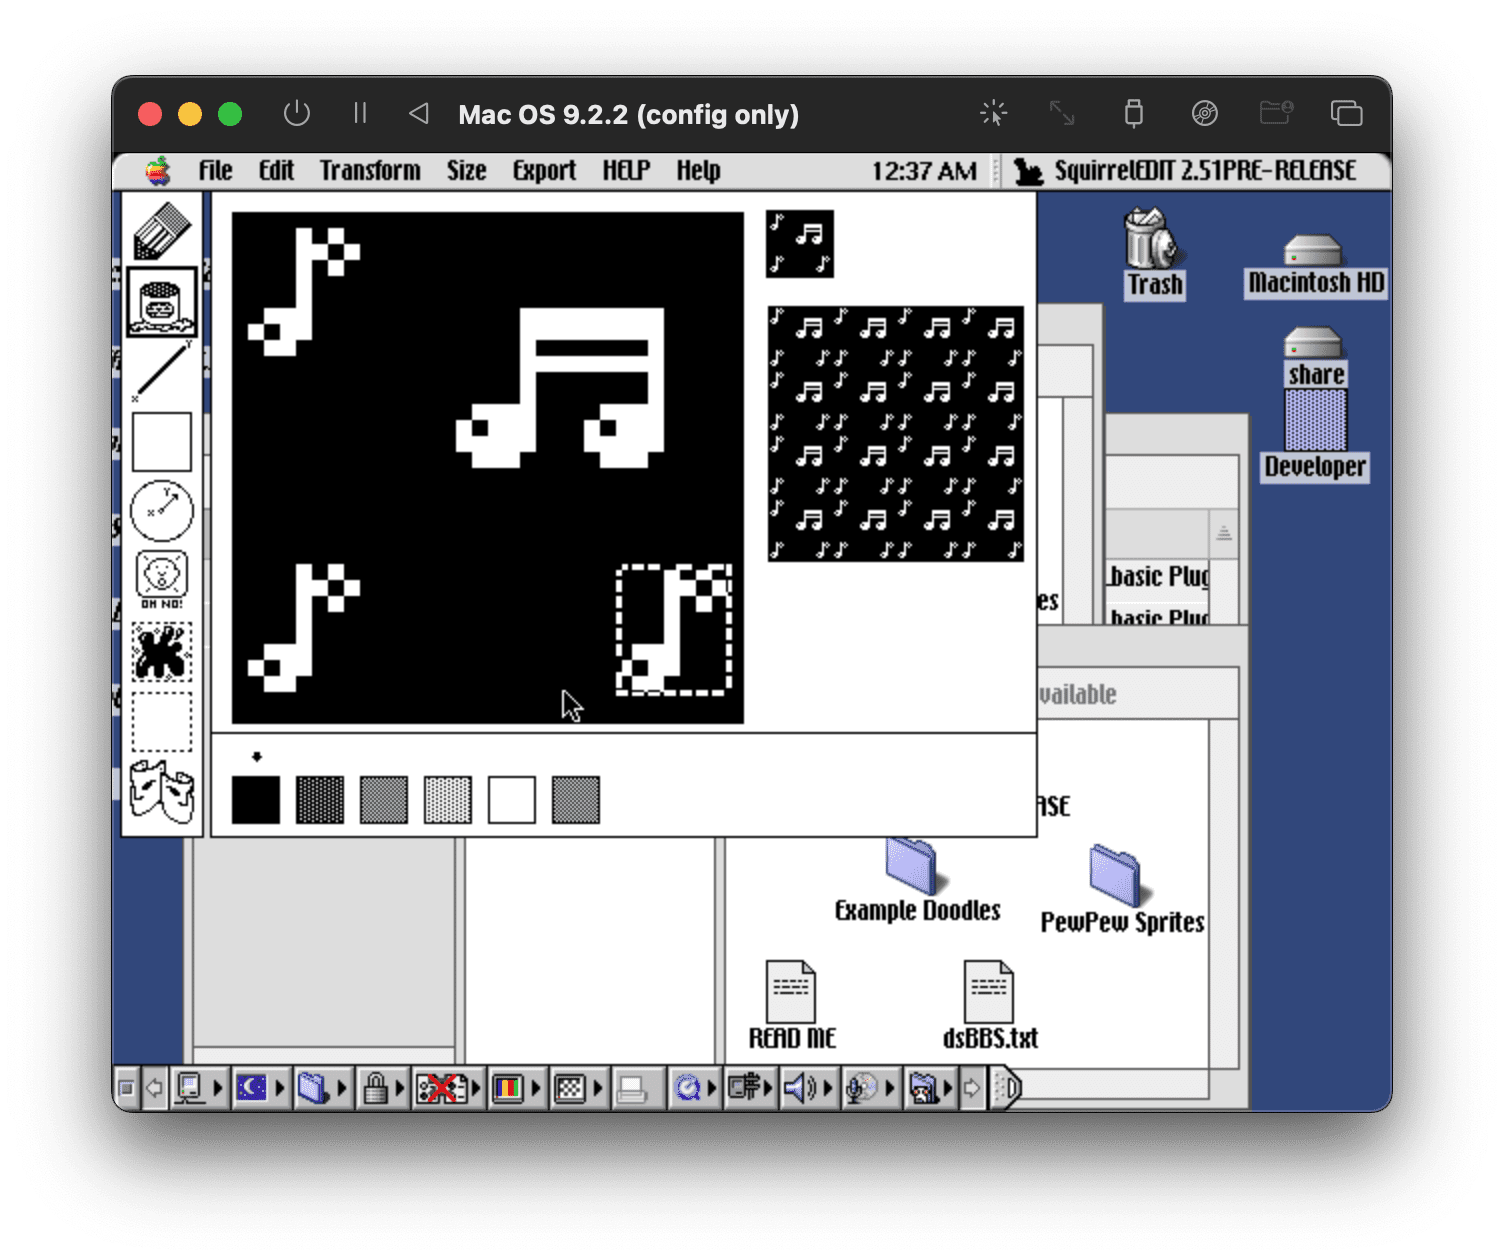
Task: Select the Circle tool
Action: point(161,511)
